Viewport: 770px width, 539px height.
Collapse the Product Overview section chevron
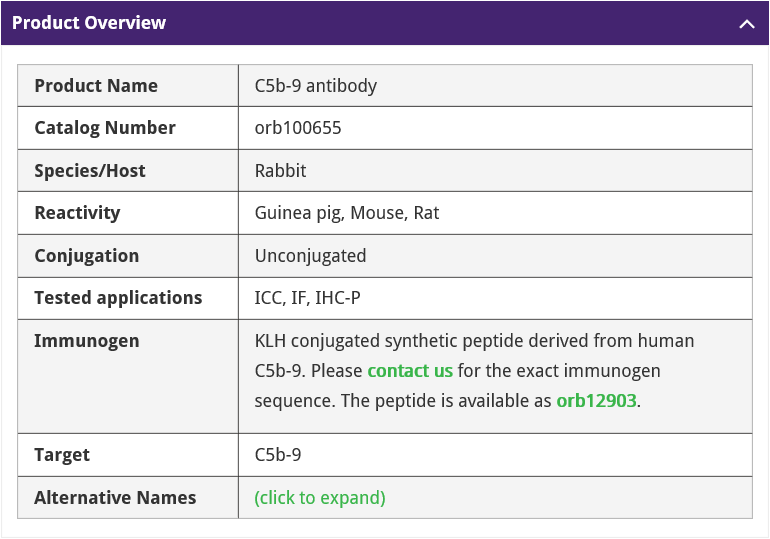746,24
